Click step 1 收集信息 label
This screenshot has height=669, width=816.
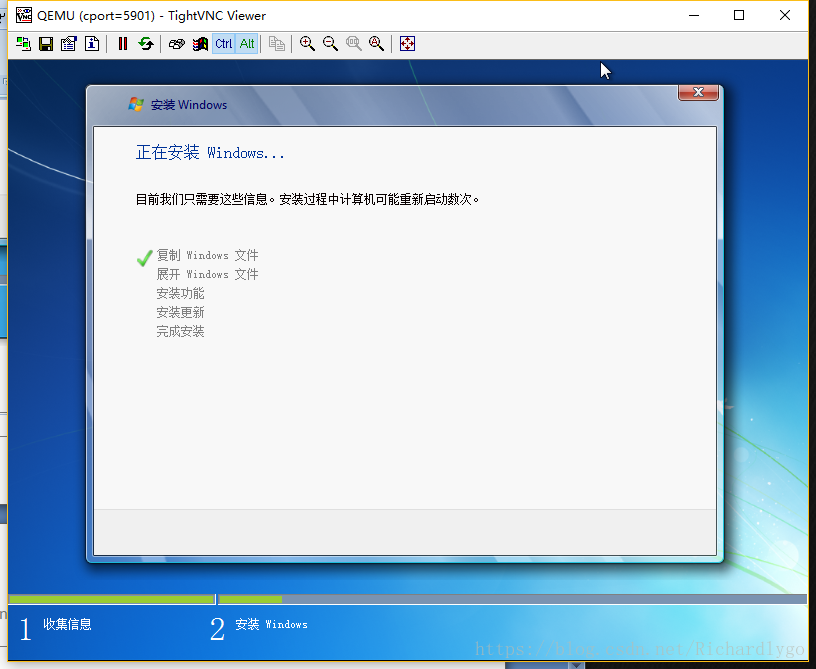click(67, 624)
